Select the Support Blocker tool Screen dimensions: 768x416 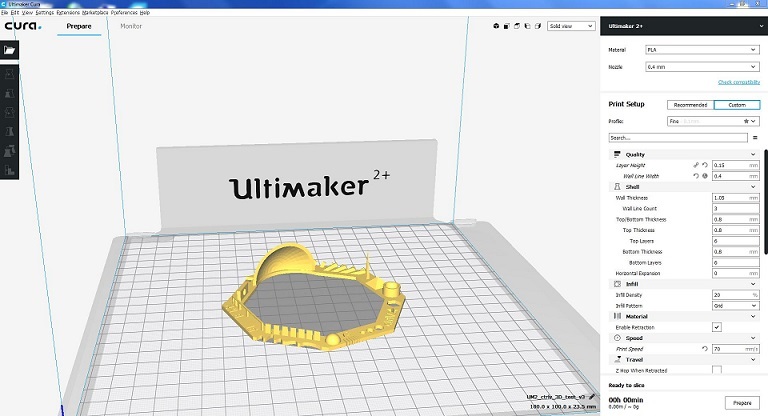pyautogui.click(x=9, y=170)
